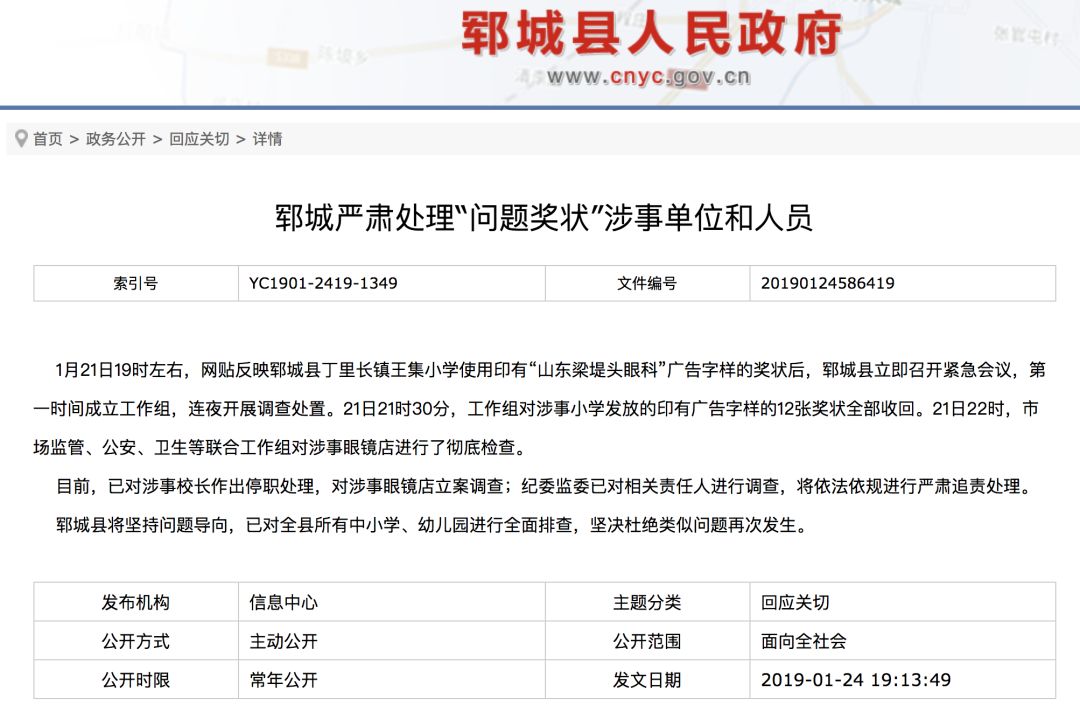Click the location pin icon in breadcrumb
1080x726 pixels.
[21, 138]
